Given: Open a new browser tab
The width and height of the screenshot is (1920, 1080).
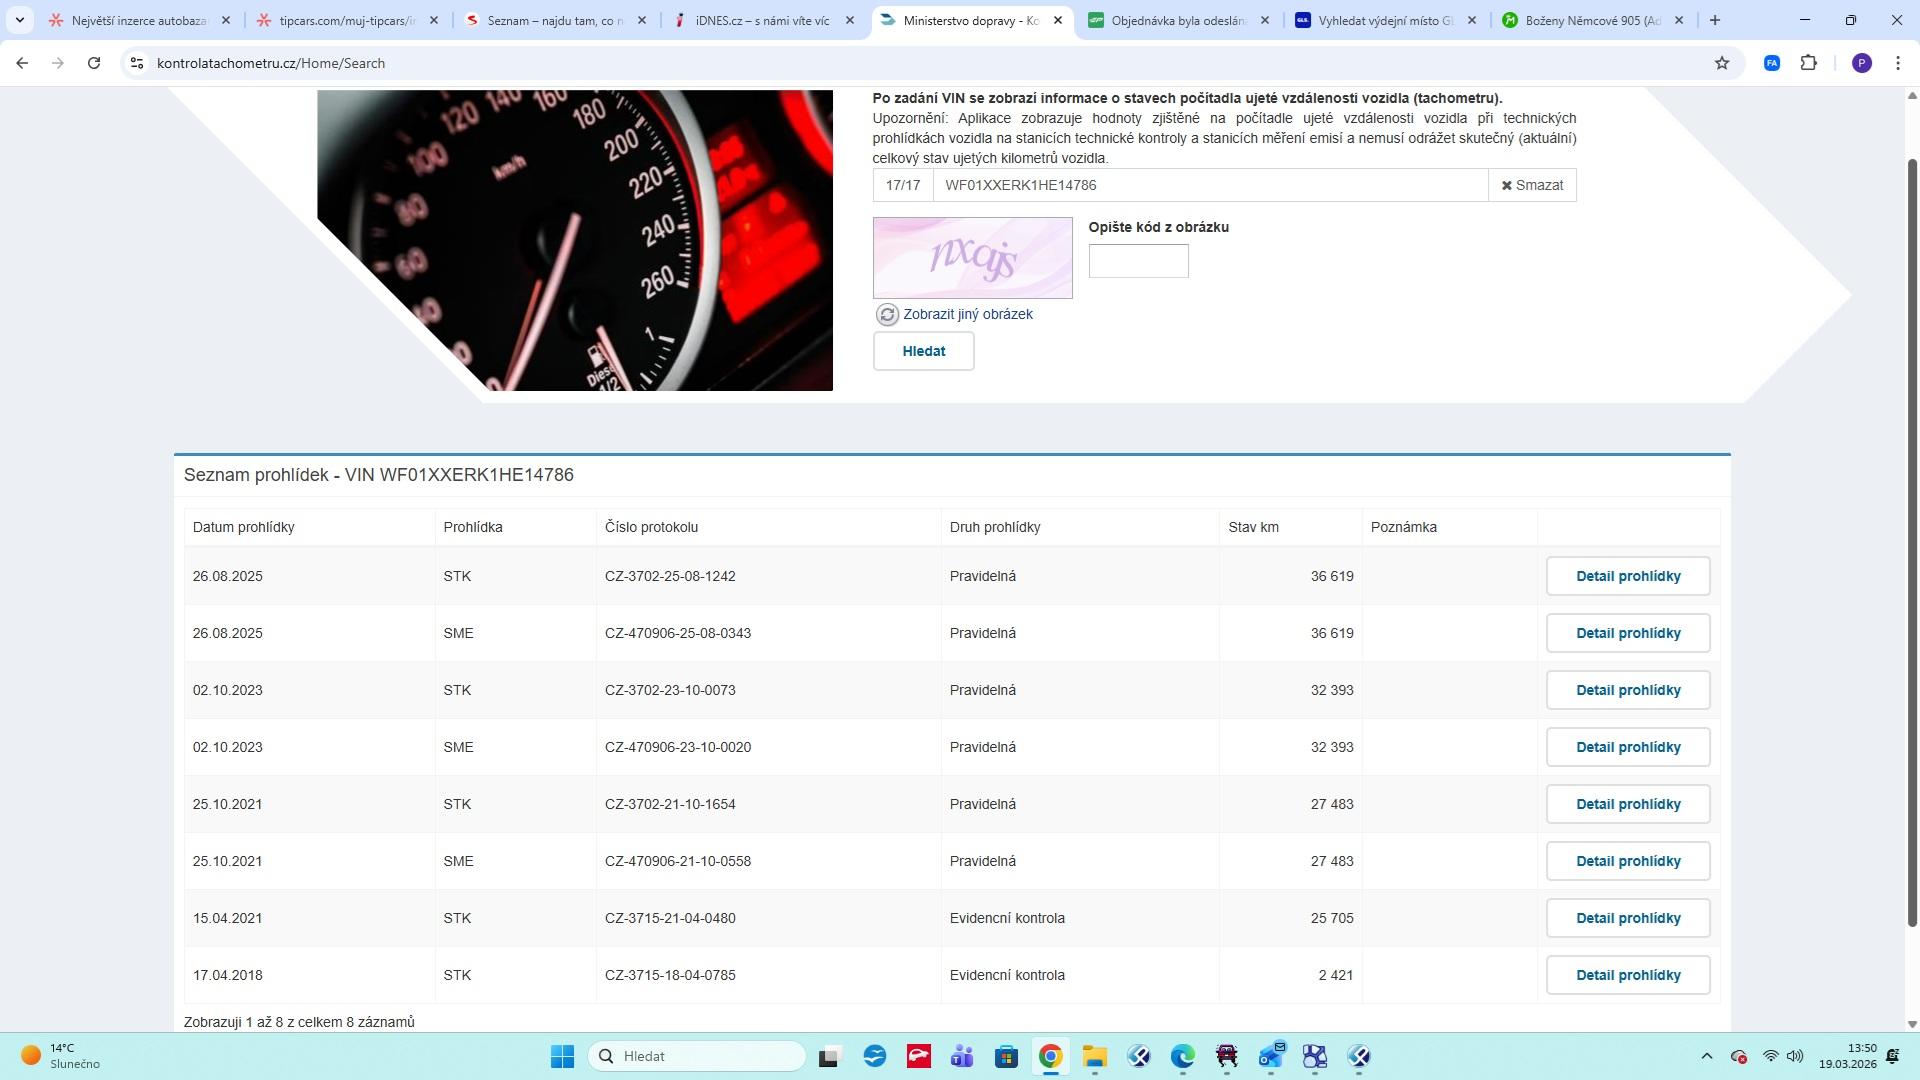Looking at the screenshot, I should 1715,20.
